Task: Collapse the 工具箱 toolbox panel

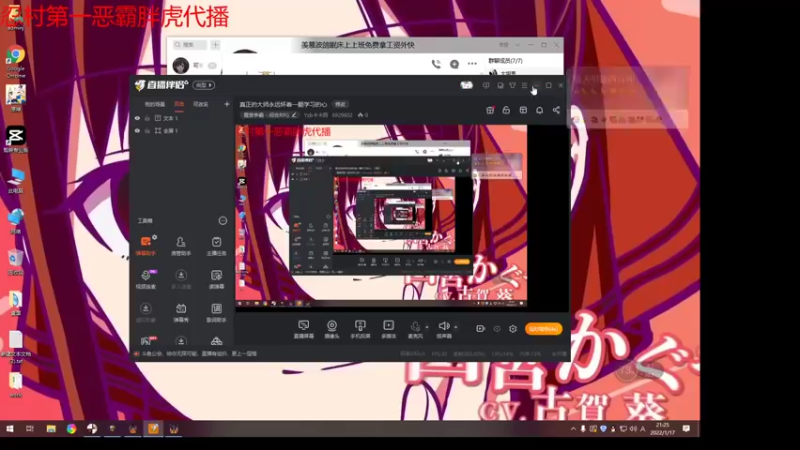Action: tap(222, 220)
